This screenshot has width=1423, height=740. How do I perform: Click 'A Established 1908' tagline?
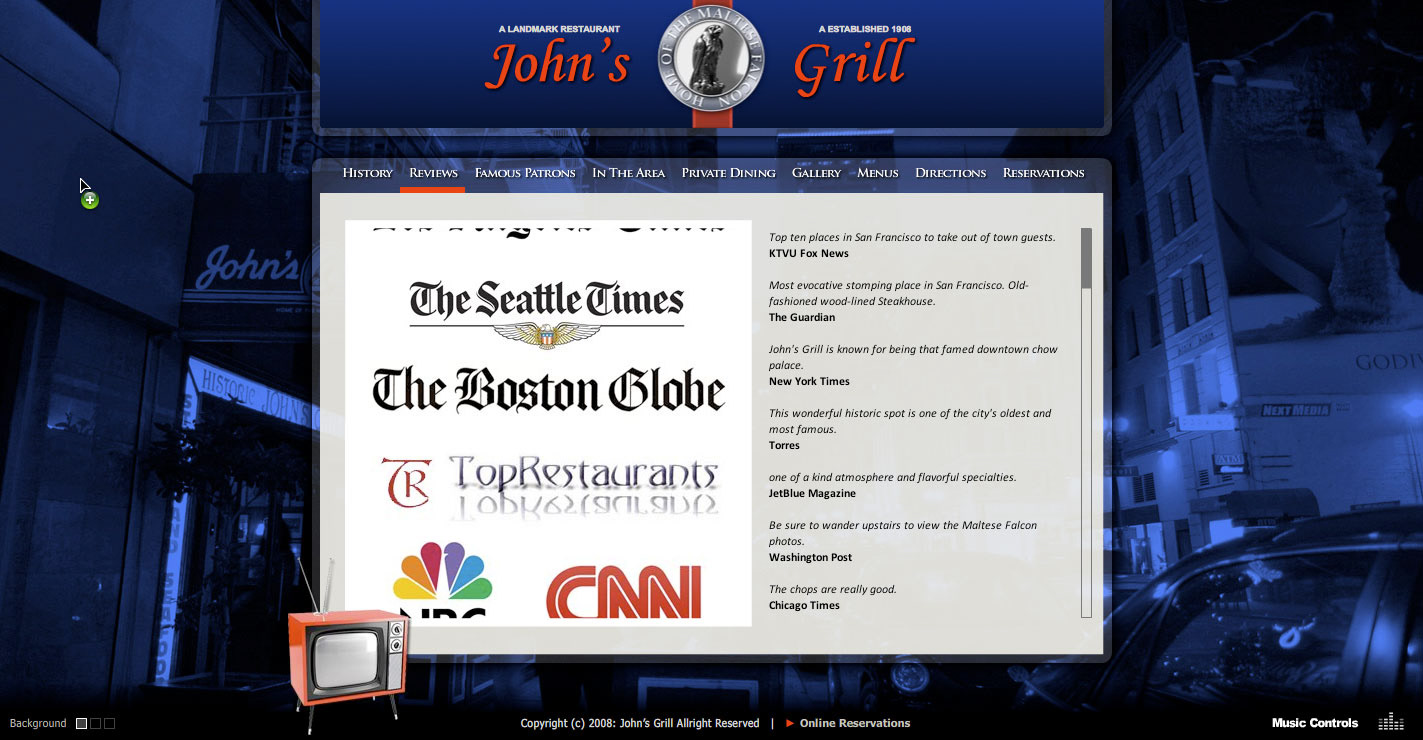pyautogui.click(x=865, y=29)
